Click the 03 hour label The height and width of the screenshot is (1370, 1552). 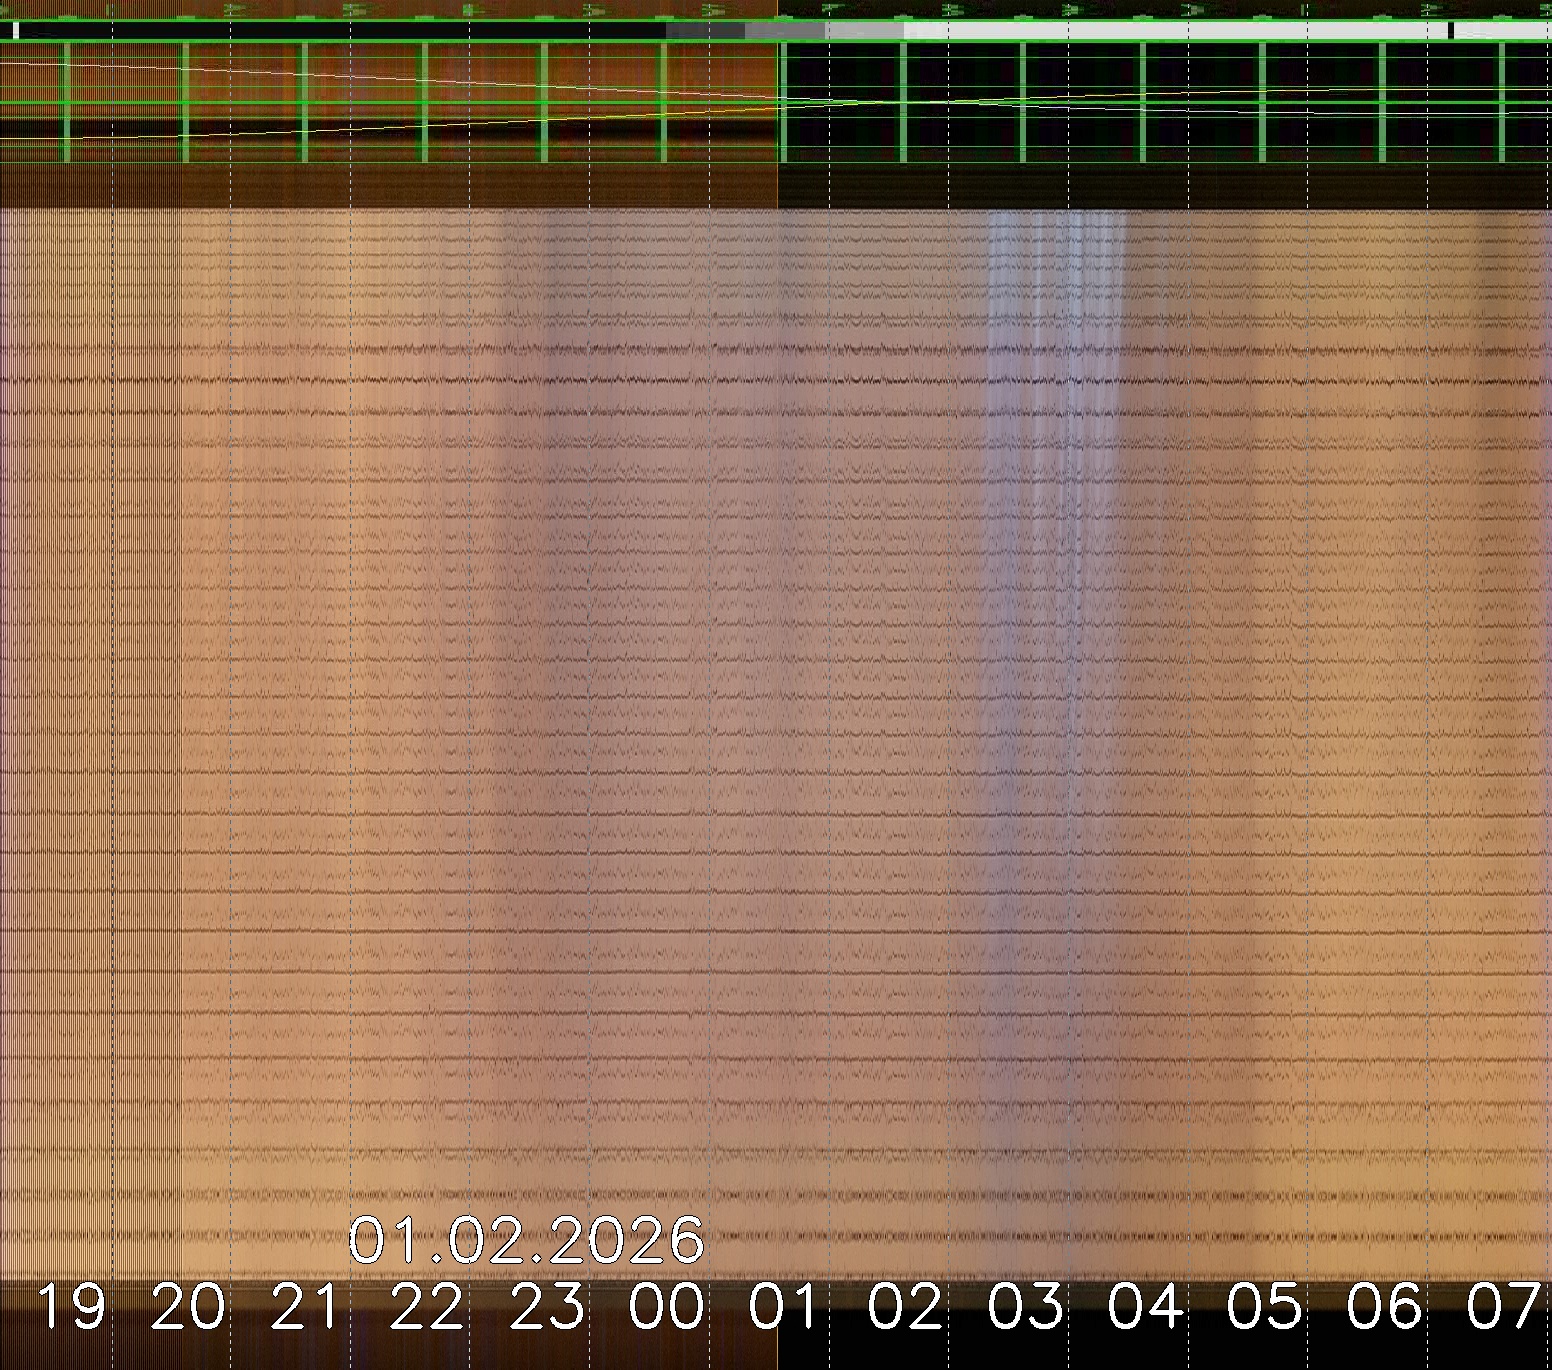click(x=1025, y=1307)
